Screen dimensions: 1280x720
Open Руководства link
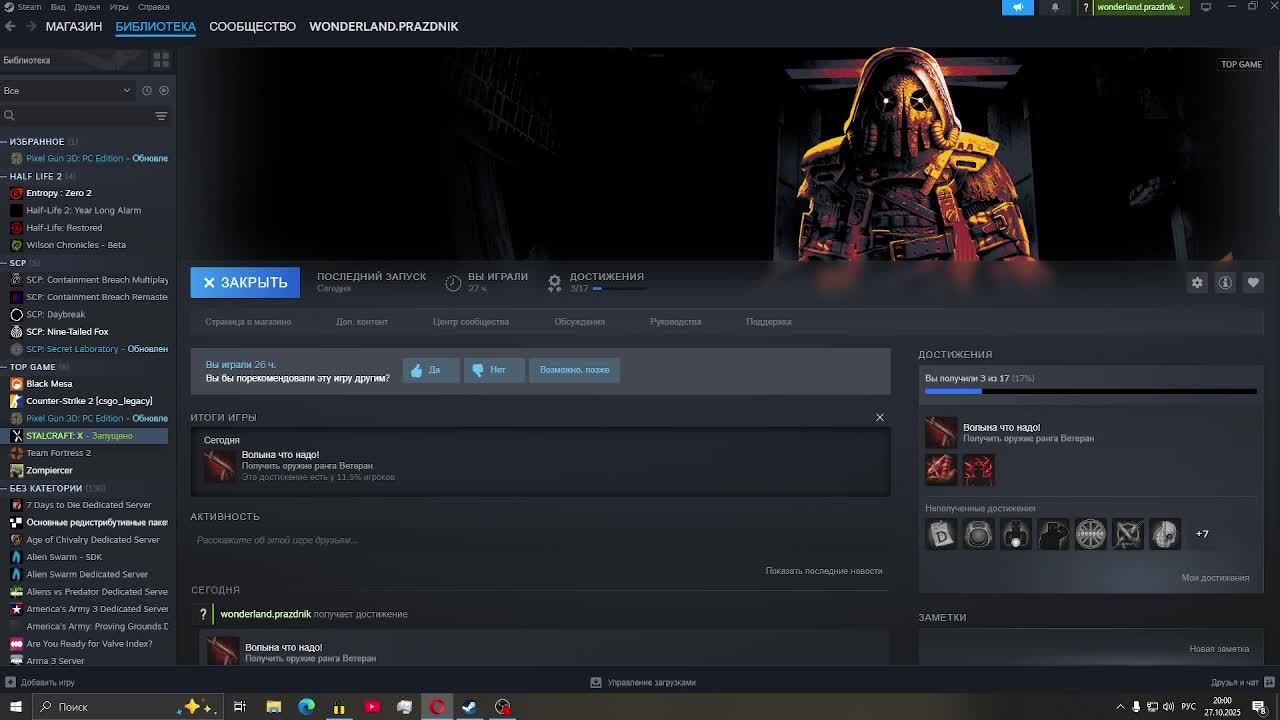(x=676, y=322)
